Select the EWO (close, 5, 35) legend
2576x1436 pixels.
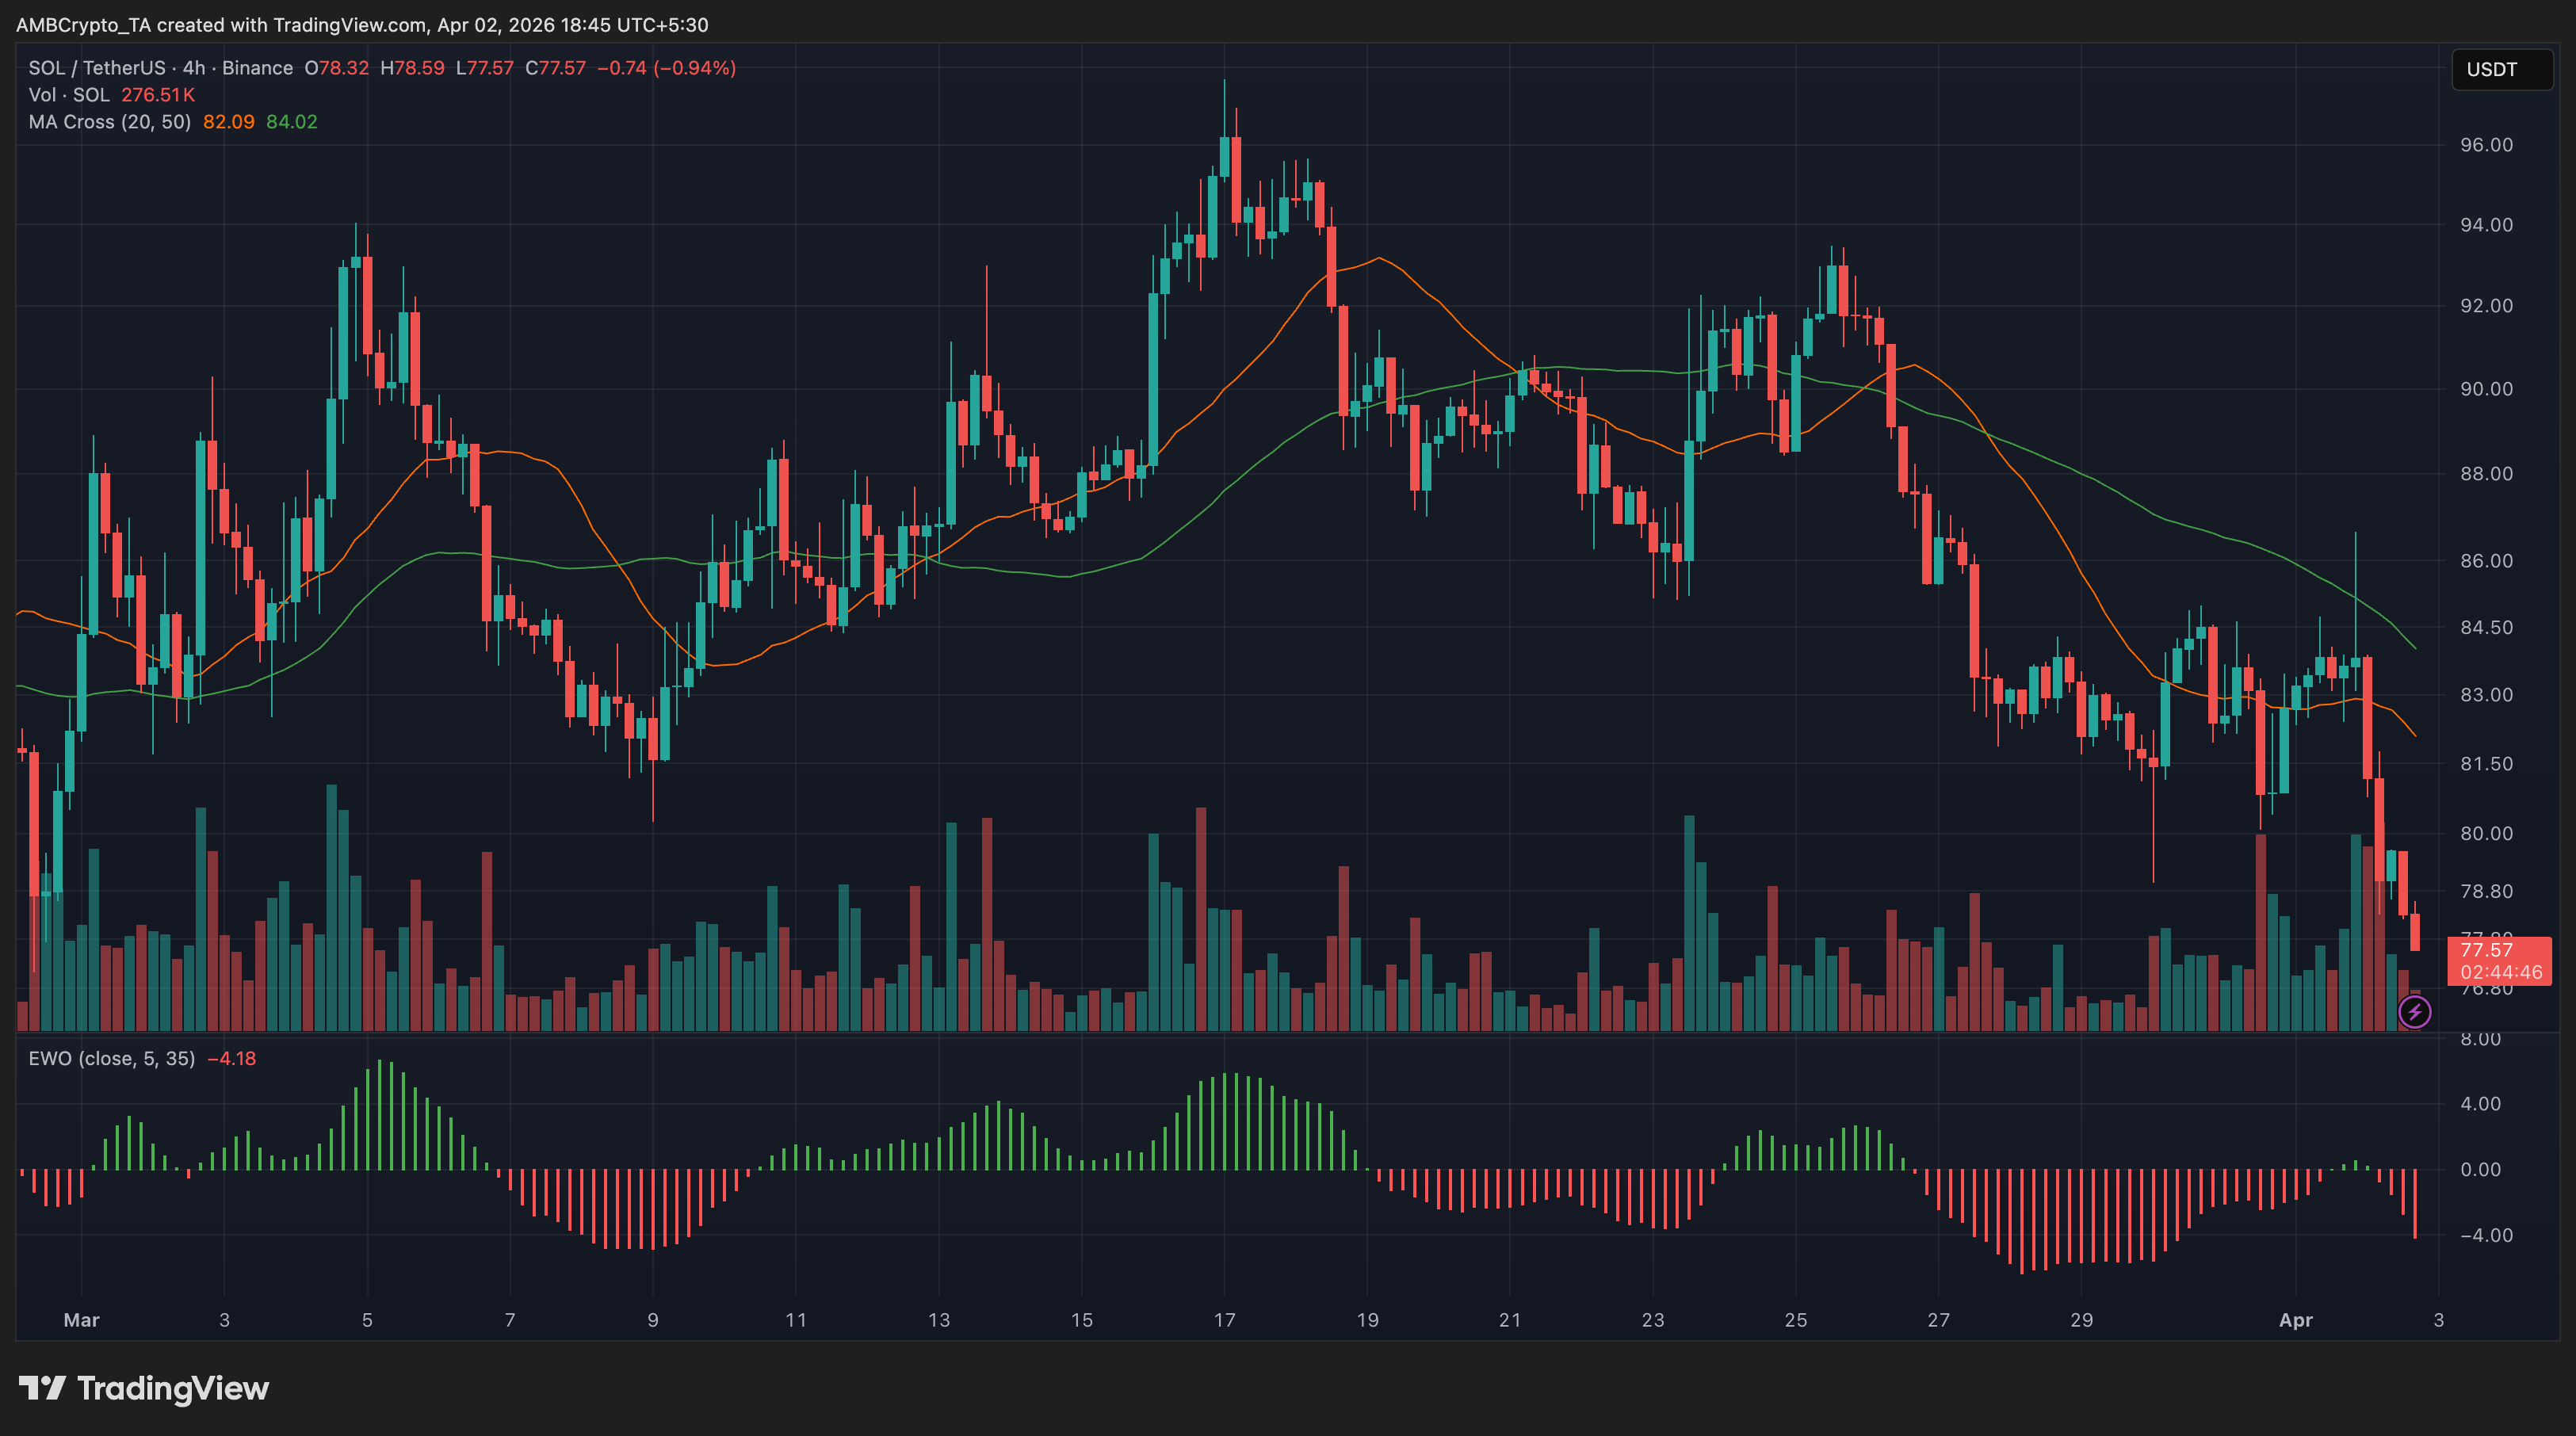(x=112, y=1058)
